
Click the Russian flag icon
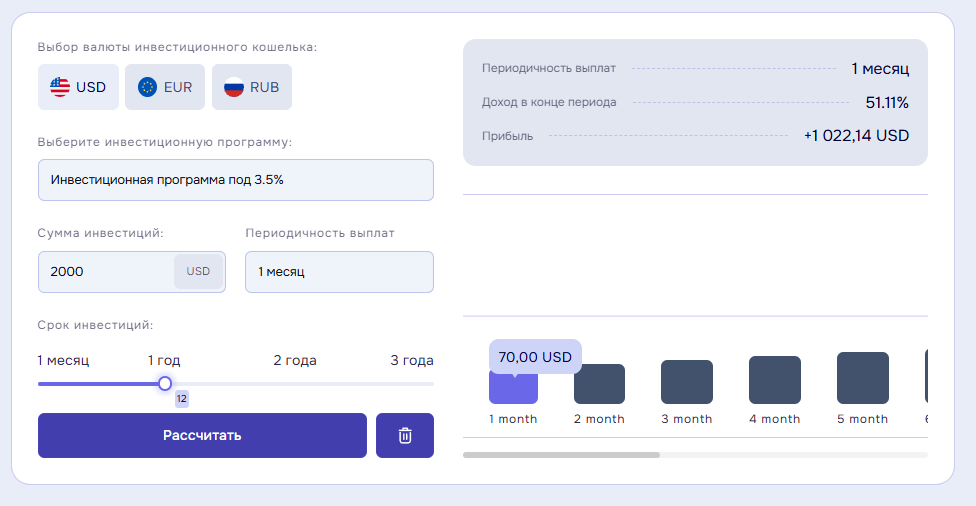[234, 87]
